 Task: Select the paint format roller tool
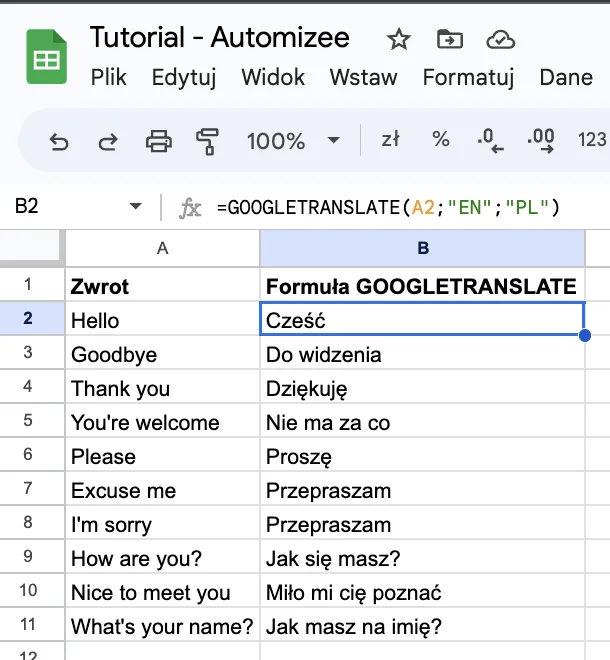pyautogui.click(x=207, y=141)
